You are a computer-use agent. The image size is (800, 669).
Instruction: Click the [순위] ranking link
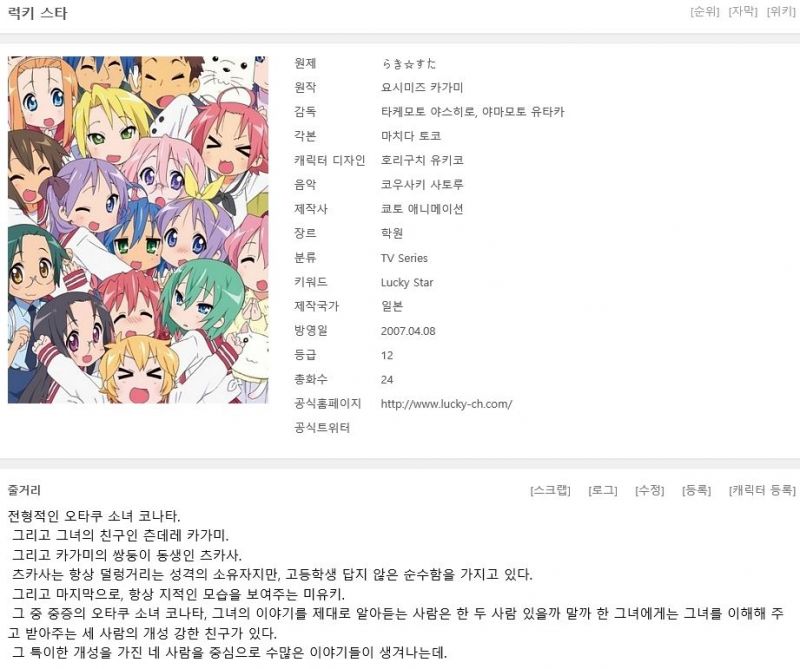coord(705,11)
